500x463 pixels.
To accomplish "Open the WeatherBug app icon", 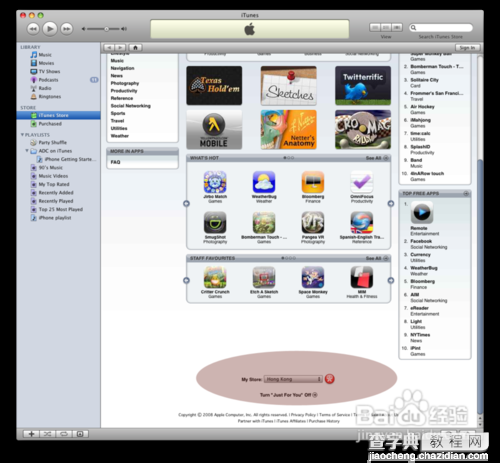I will click(264, 182).
